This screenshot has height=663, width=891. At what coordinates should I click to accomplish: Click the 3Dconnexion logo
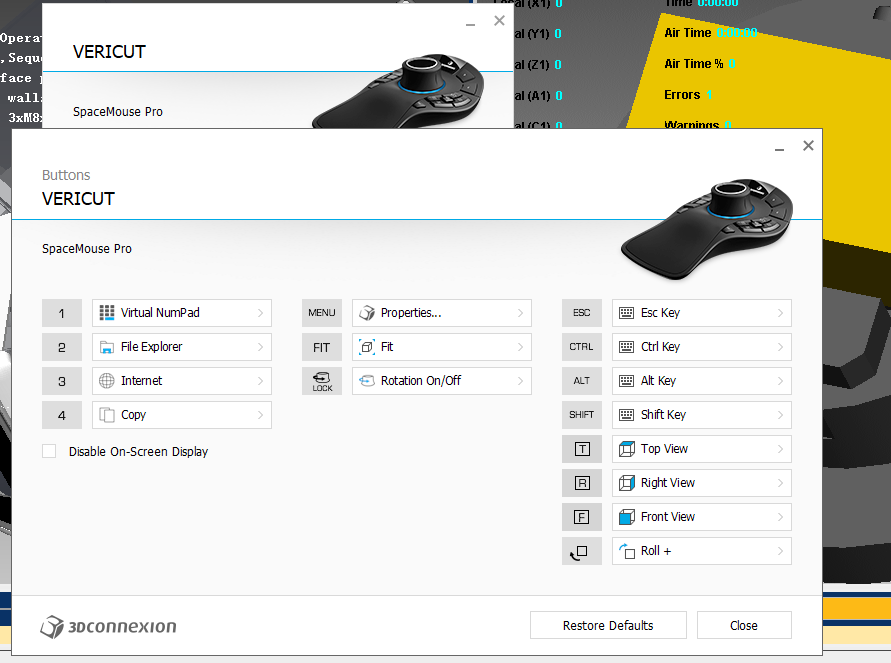click(x=108, y=627)
